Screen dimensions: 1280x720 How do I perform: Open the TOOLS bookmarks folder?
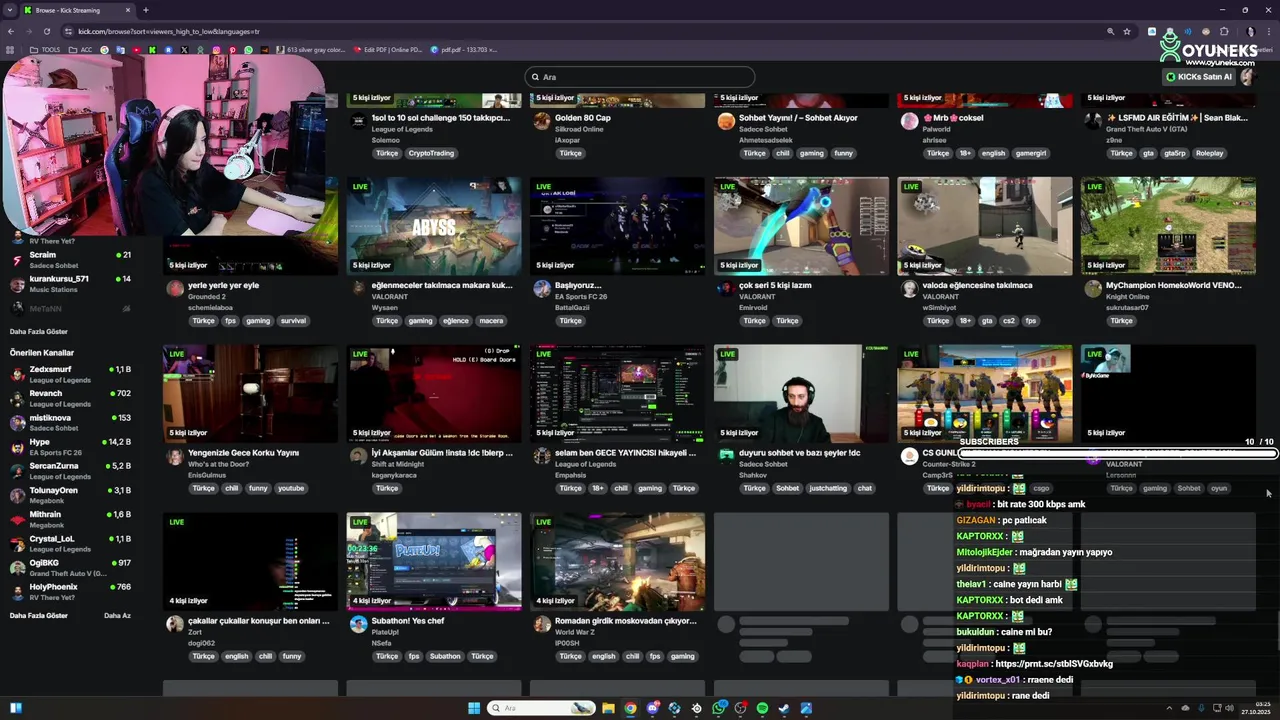coord(45,49)
